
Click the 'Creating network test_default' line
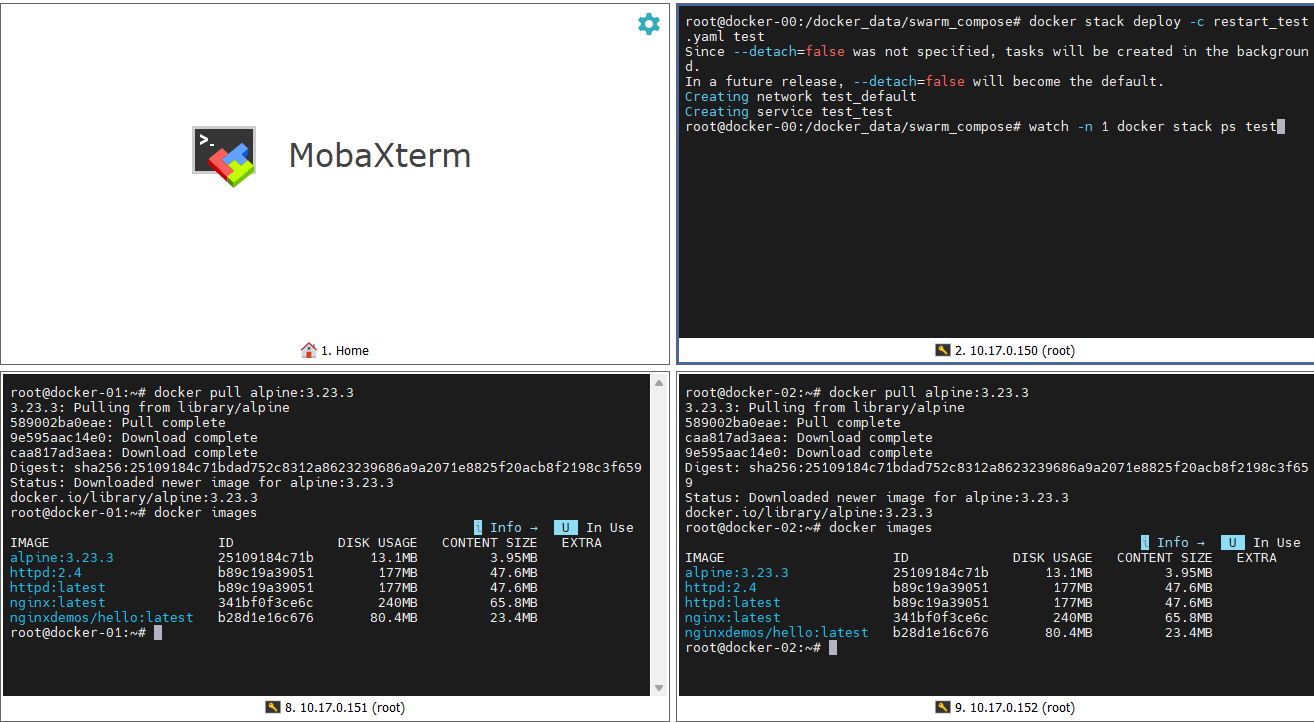pyautogui.click(x=801, y=97)
